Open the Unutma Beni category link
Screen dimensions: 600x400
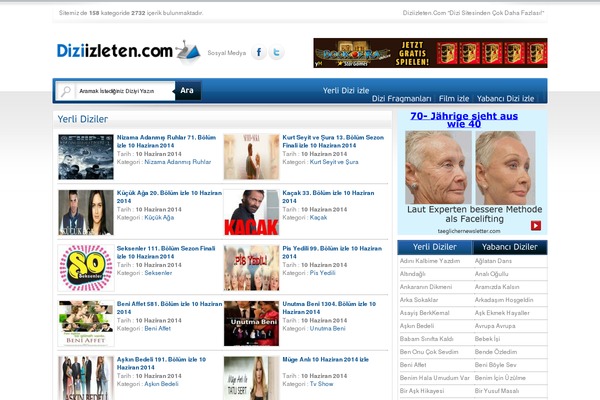[x=328, y=328]
